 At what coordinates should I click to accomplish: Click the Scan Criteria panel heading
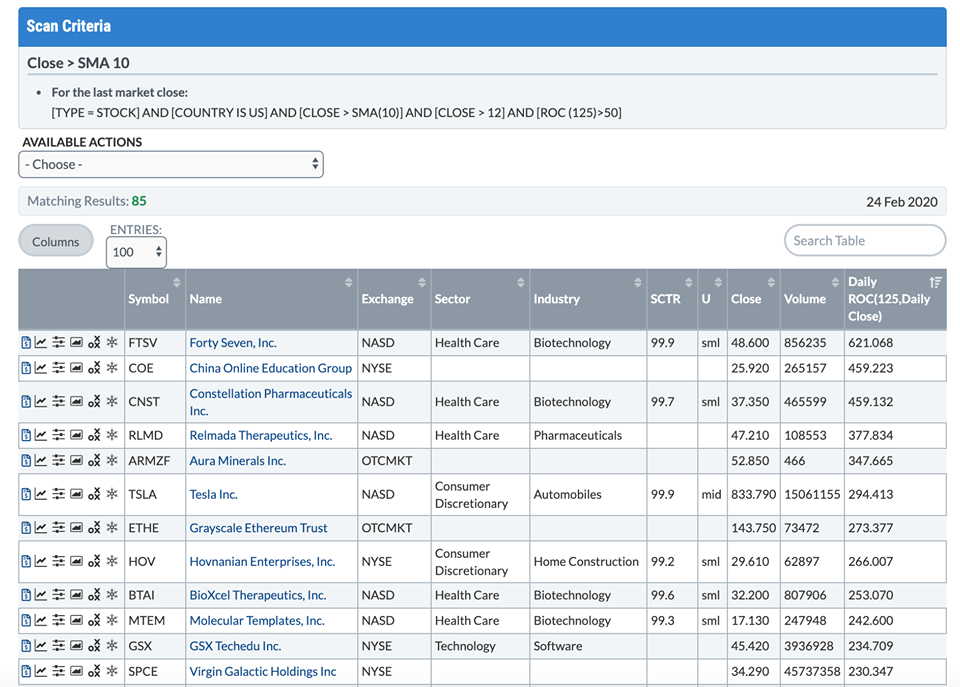(69, 26)
